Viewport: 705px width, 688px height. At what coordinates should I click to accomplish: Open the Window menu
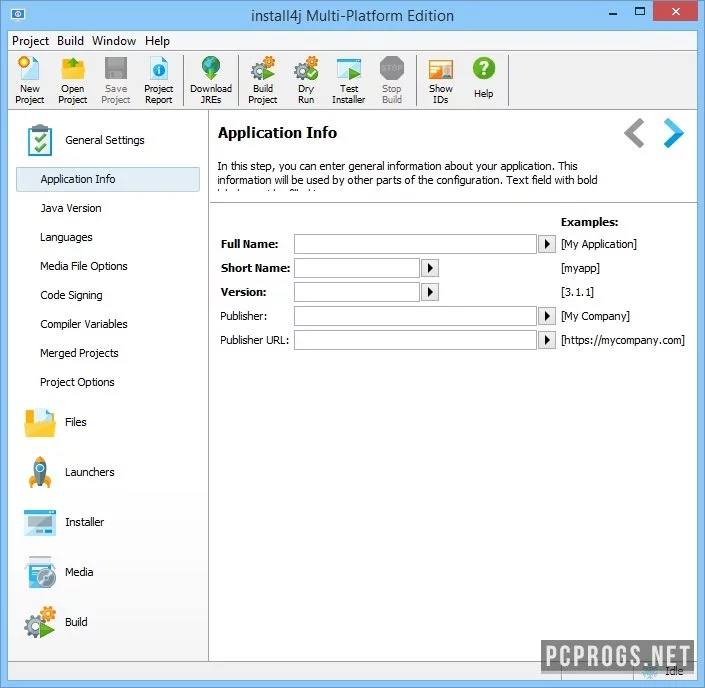114,41
